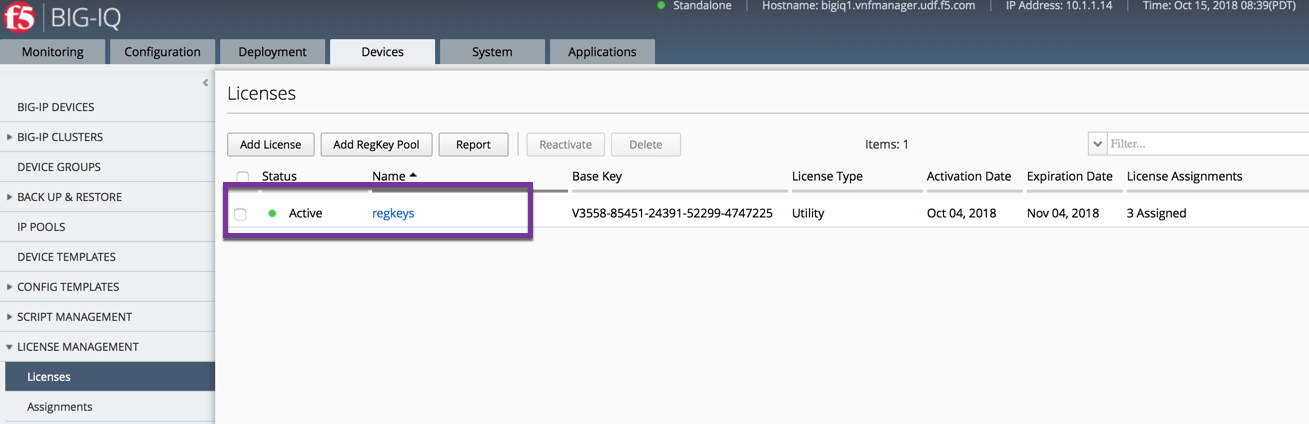Expand CONFIG TEMPLATES section
The width and height of the screenshot is (1309, 424).
(x=10, y=287)
